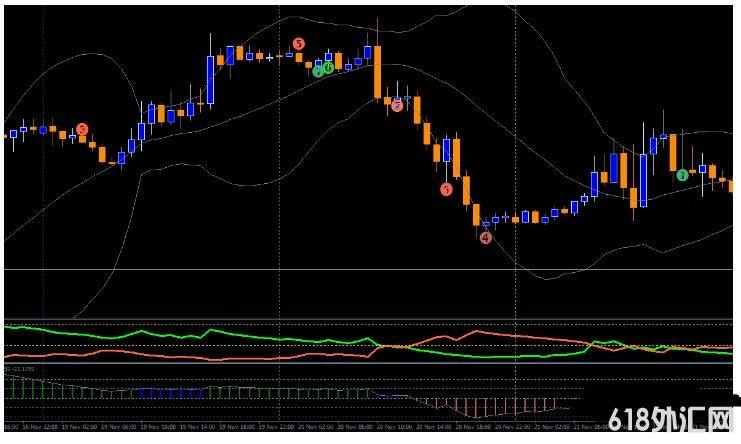Image resolution: width=741 pixels, height=444 pixels.
Task: Click the 20 Nov 06:00 time axis label
Action: [354, 427]
